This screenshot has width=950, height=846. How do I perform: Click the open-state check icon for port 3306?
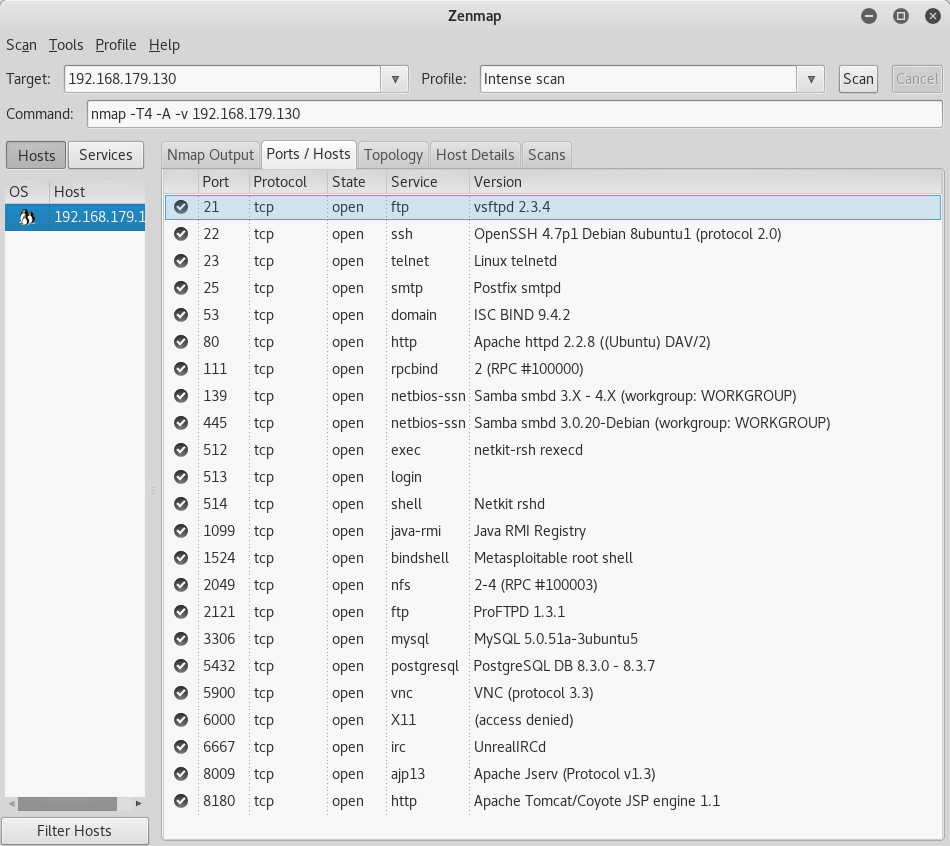181,639
